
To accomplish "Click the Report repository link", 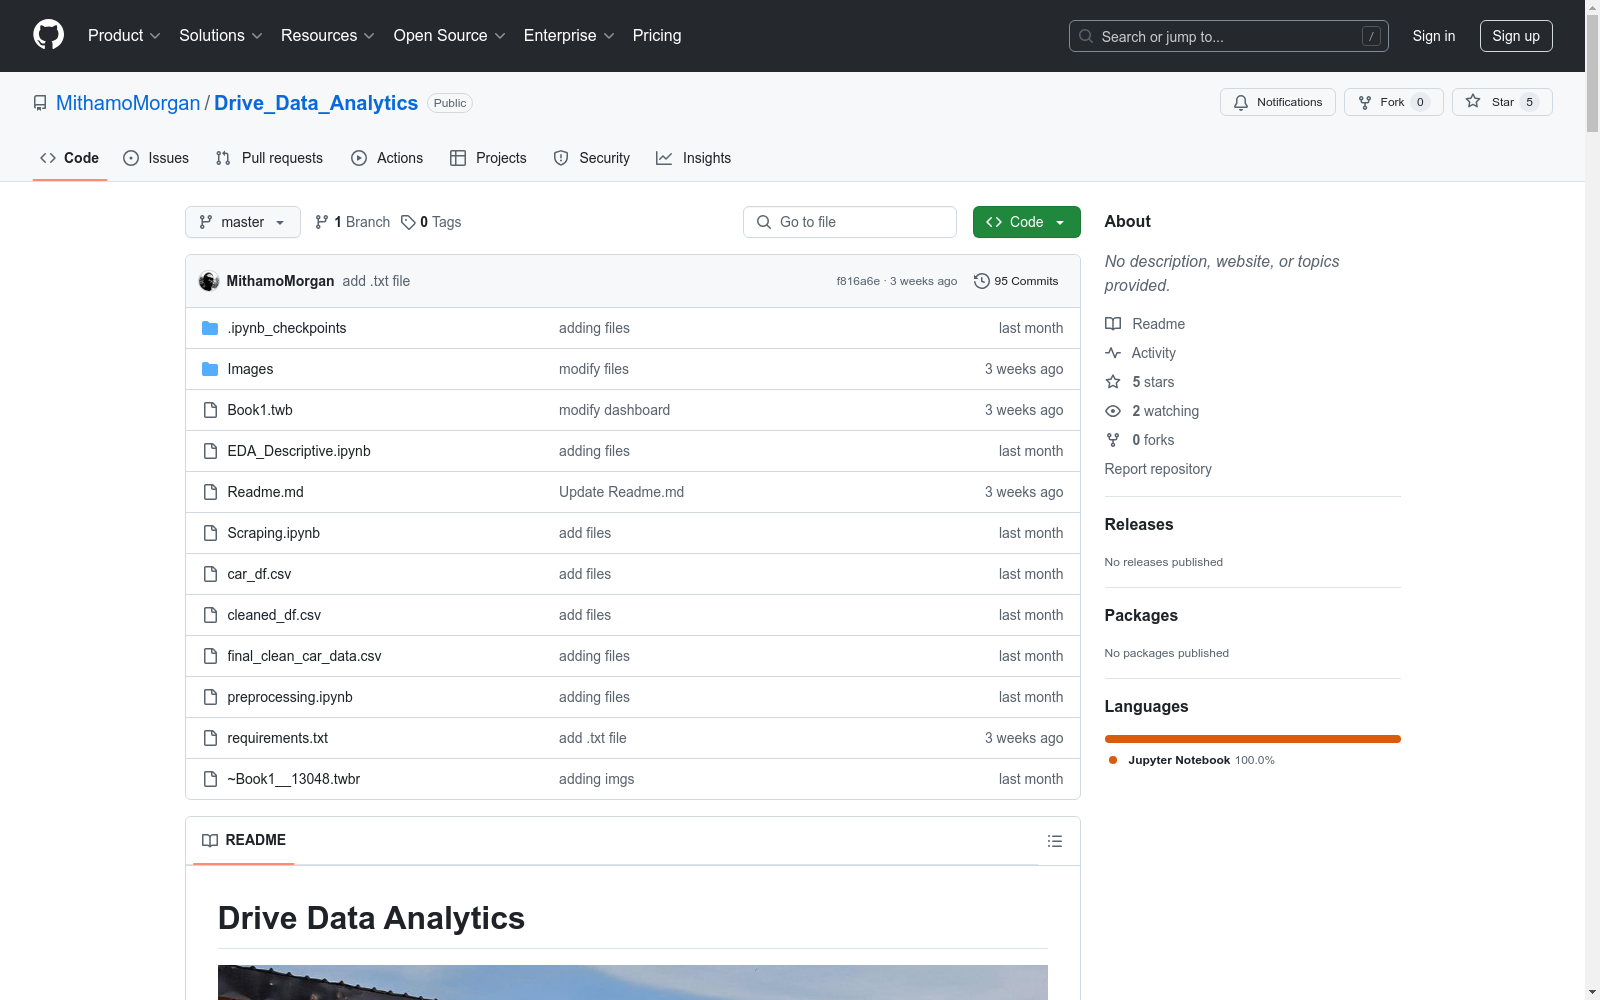I will click(x=1158, y=469).
